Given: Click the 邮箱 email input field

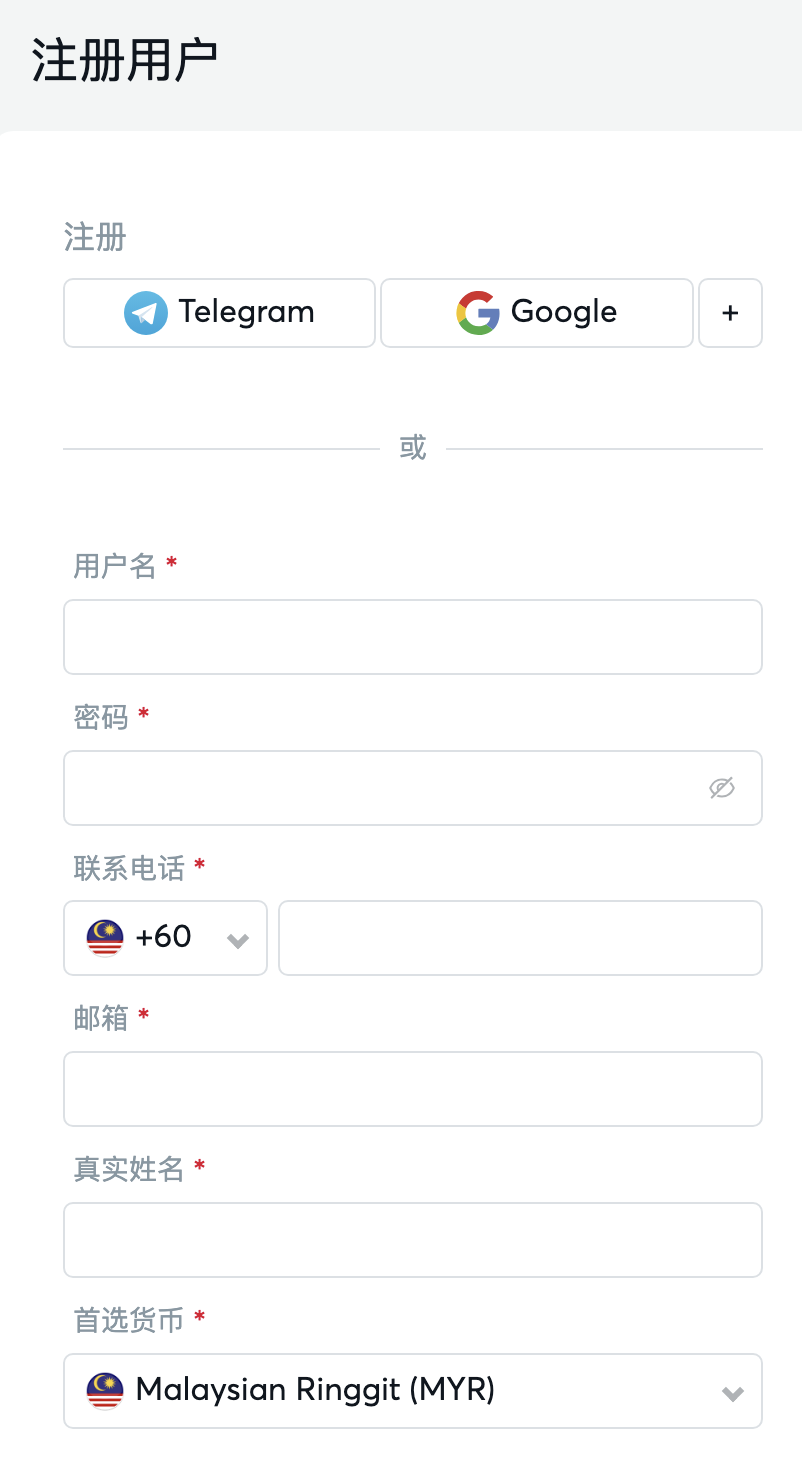Looking at the screenshot, I should 412,1089.
